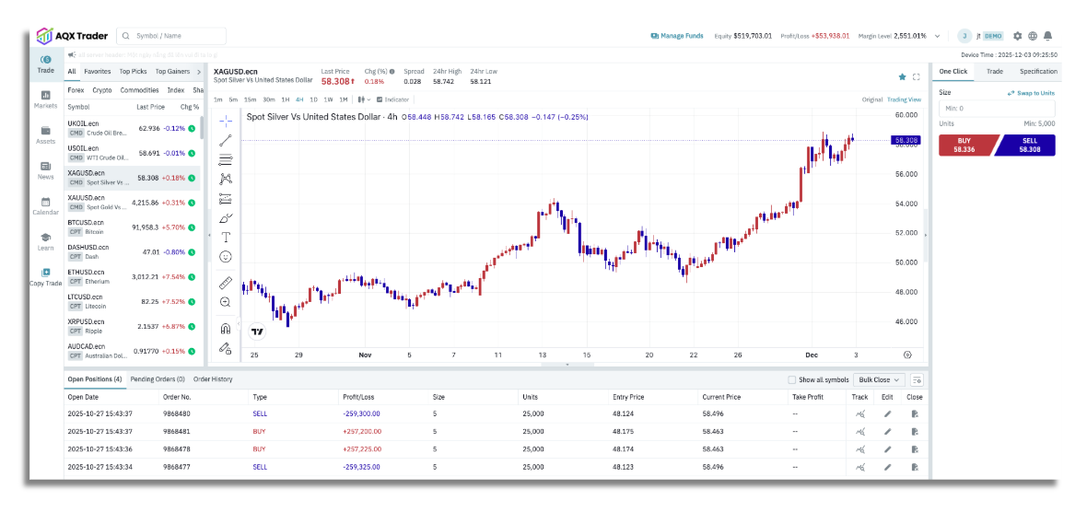Select the trend line drawing tool
The image size is (1087, 512).
click(225, 140)
